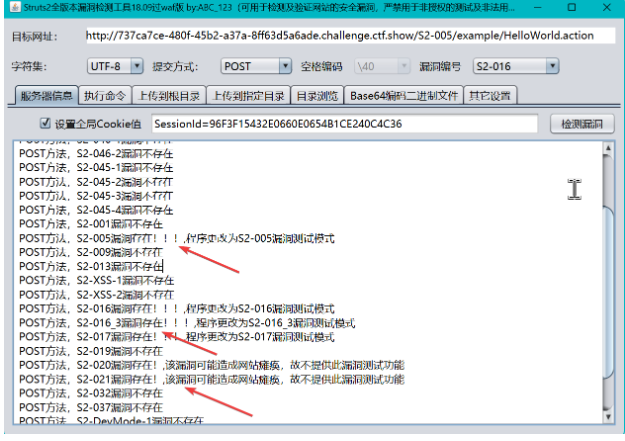Click the 空格编码 label
This screenshot has width=625, height=441.
pos(322,66)
